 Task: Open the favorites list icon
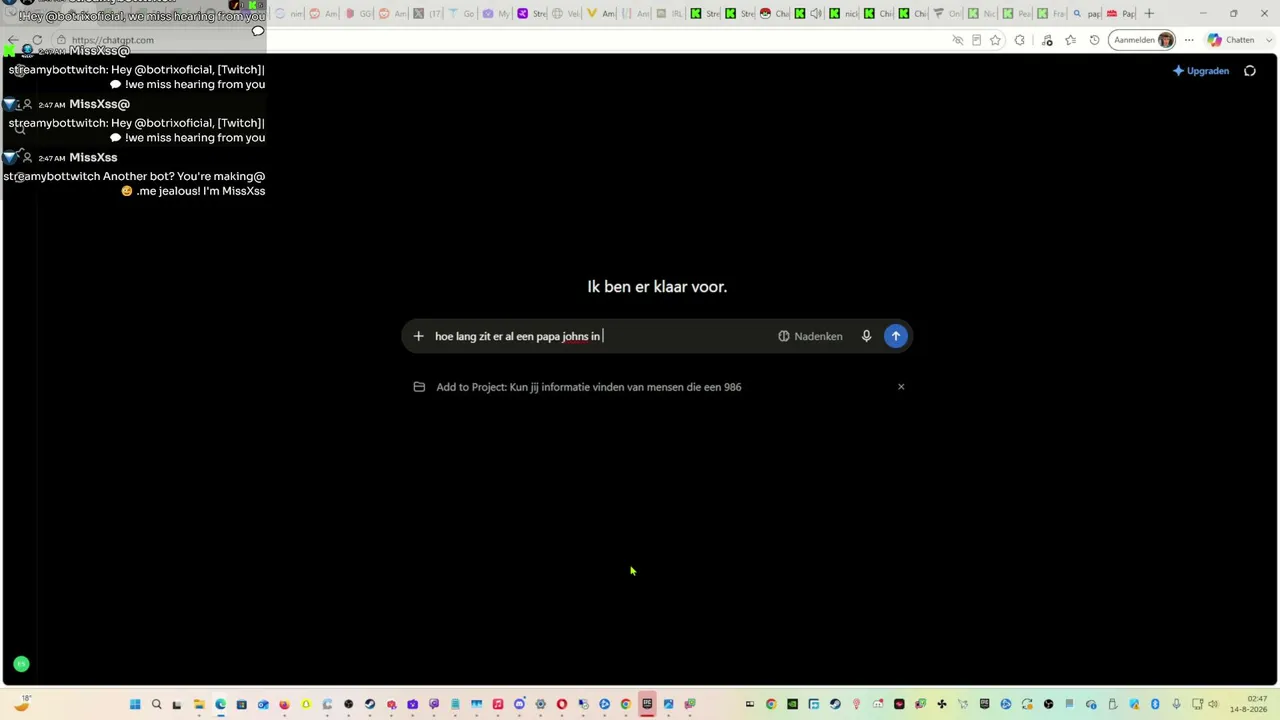[1071, 40]
